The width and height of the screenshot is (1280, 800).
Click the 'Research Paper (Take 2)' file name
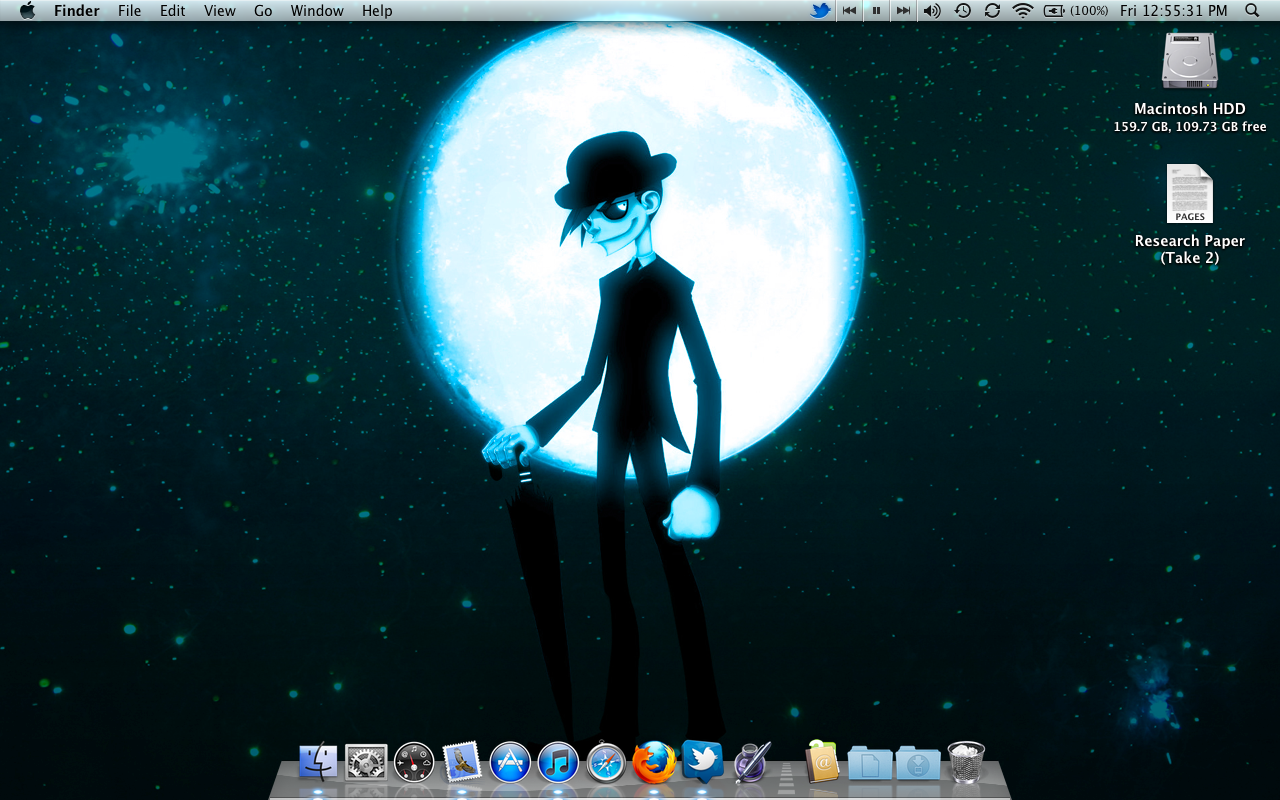click(x=1190, y=249)
